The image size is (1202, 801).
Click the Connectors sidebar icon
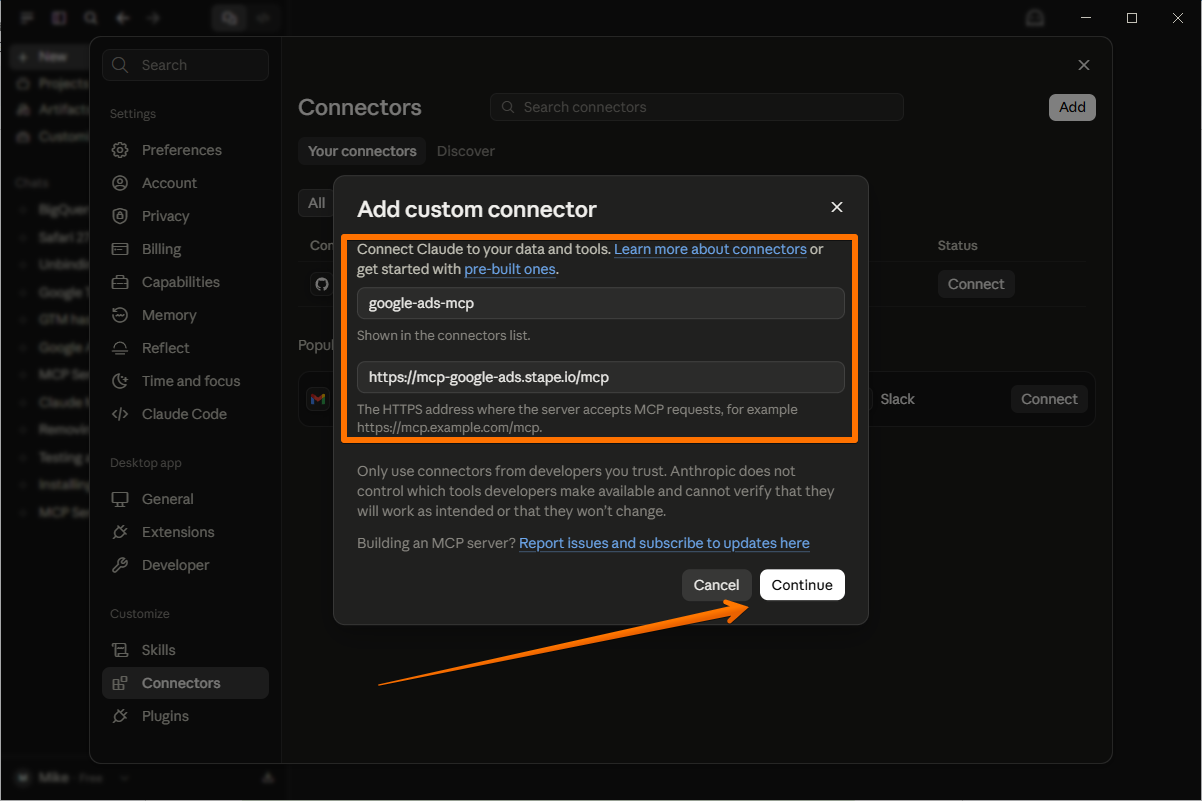[120, 683]
